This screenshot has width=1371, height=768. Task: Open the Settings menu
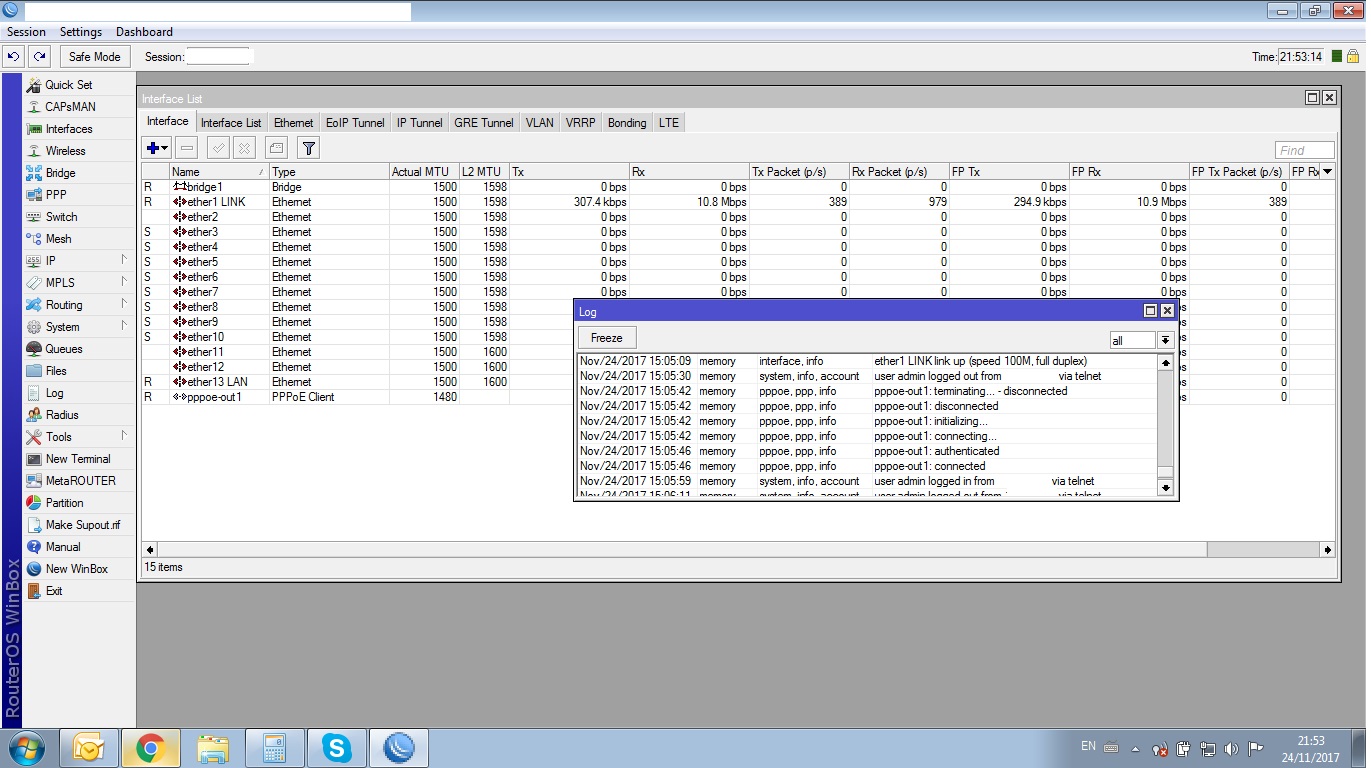81,32
